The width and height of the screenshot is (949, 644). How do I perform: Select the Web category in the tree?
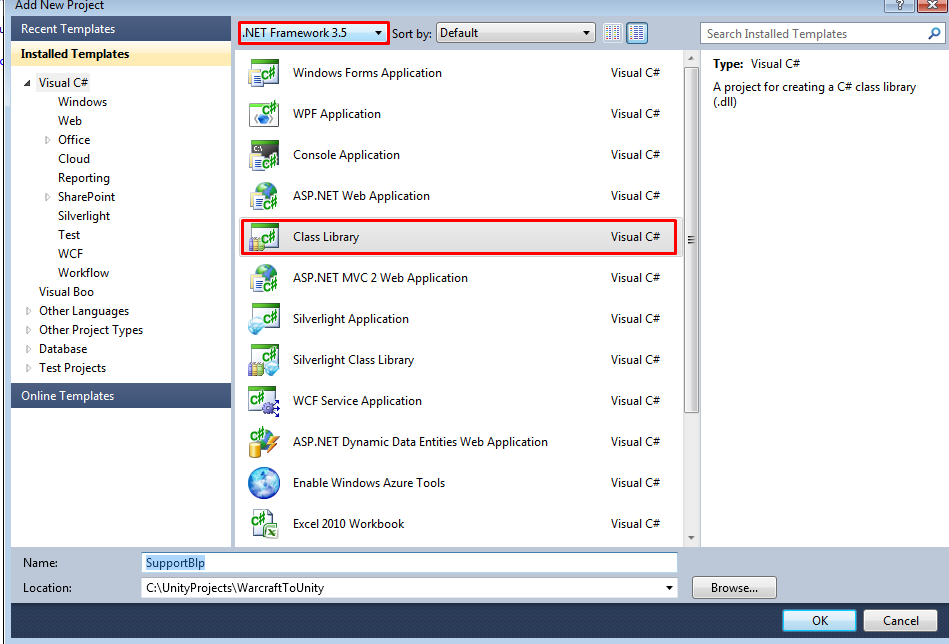70,120
